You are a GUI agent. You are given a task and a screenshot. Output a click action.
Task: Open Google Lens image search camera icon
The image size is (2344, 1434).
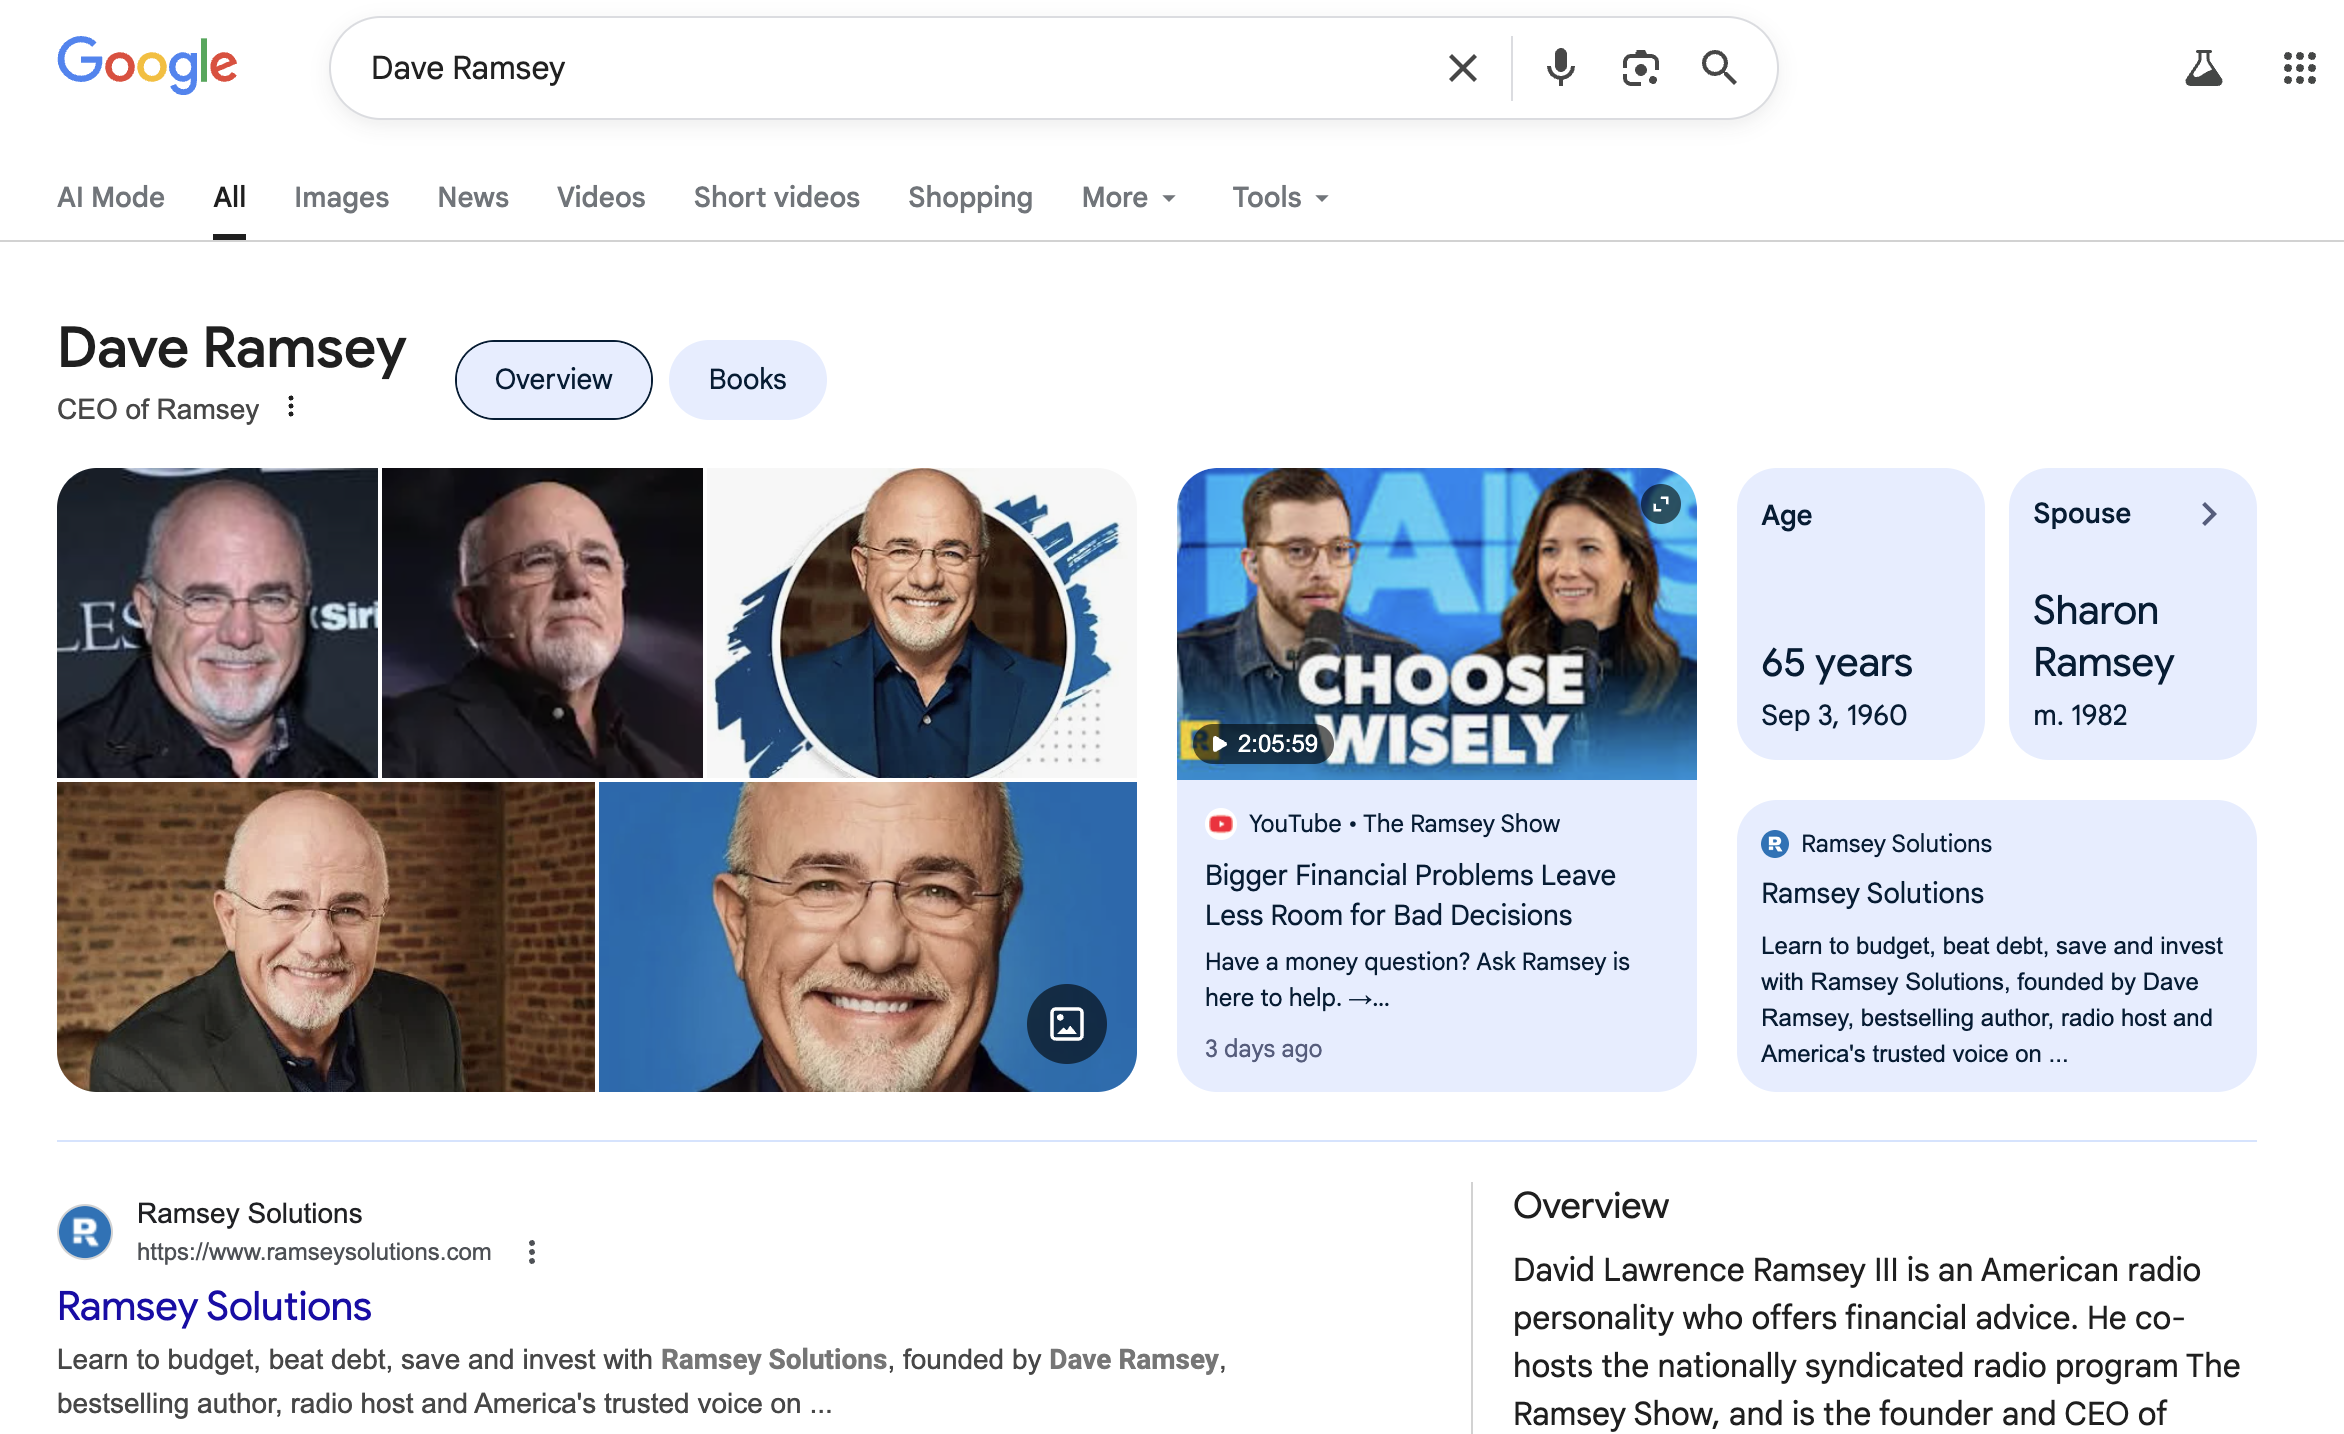coord(1640,67)
